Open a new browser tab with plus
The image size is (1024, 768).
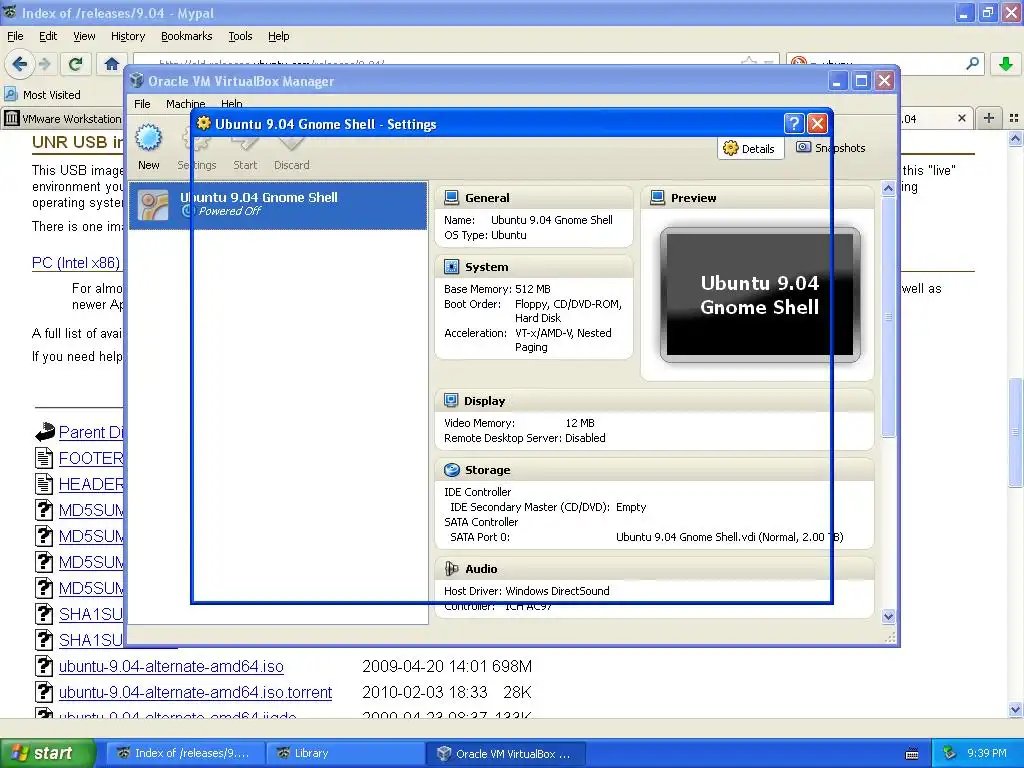[989, 118]
